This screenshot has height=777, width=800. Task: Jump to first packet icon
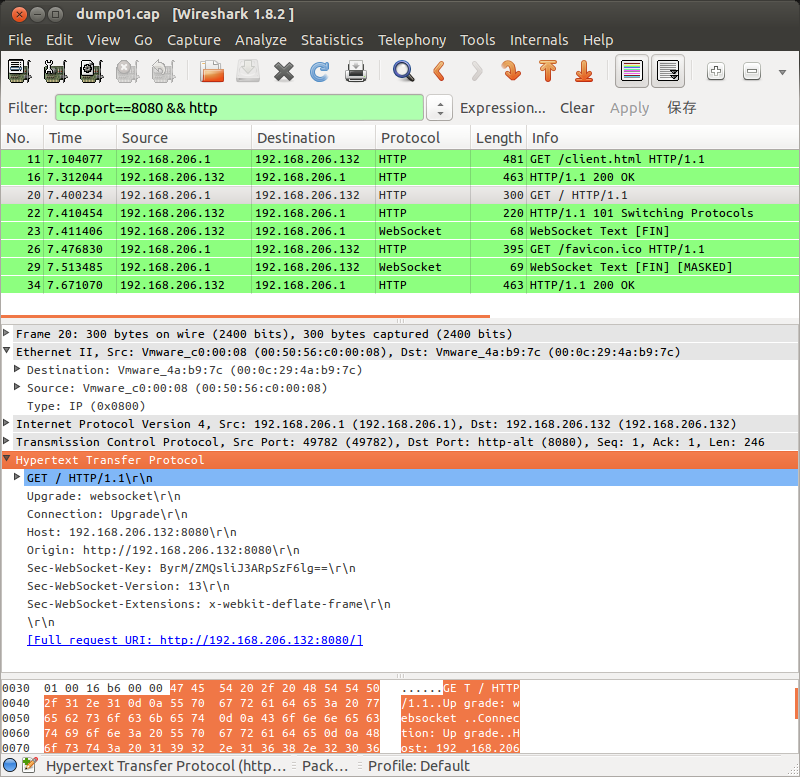[x=548, y=71]
